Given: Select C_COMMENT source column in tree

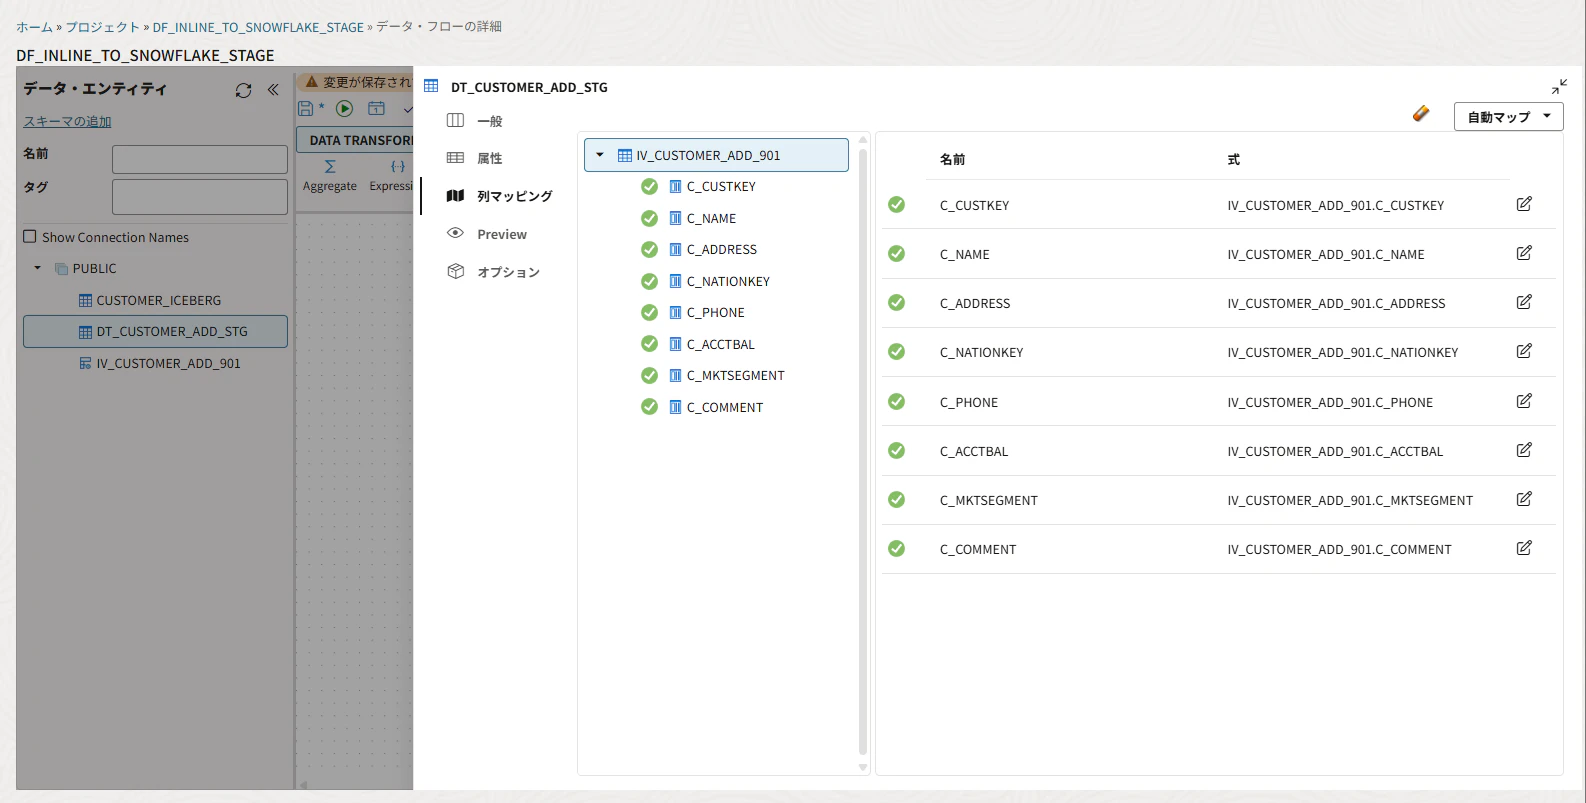Looking at the screenshot, I should (724, 407).
